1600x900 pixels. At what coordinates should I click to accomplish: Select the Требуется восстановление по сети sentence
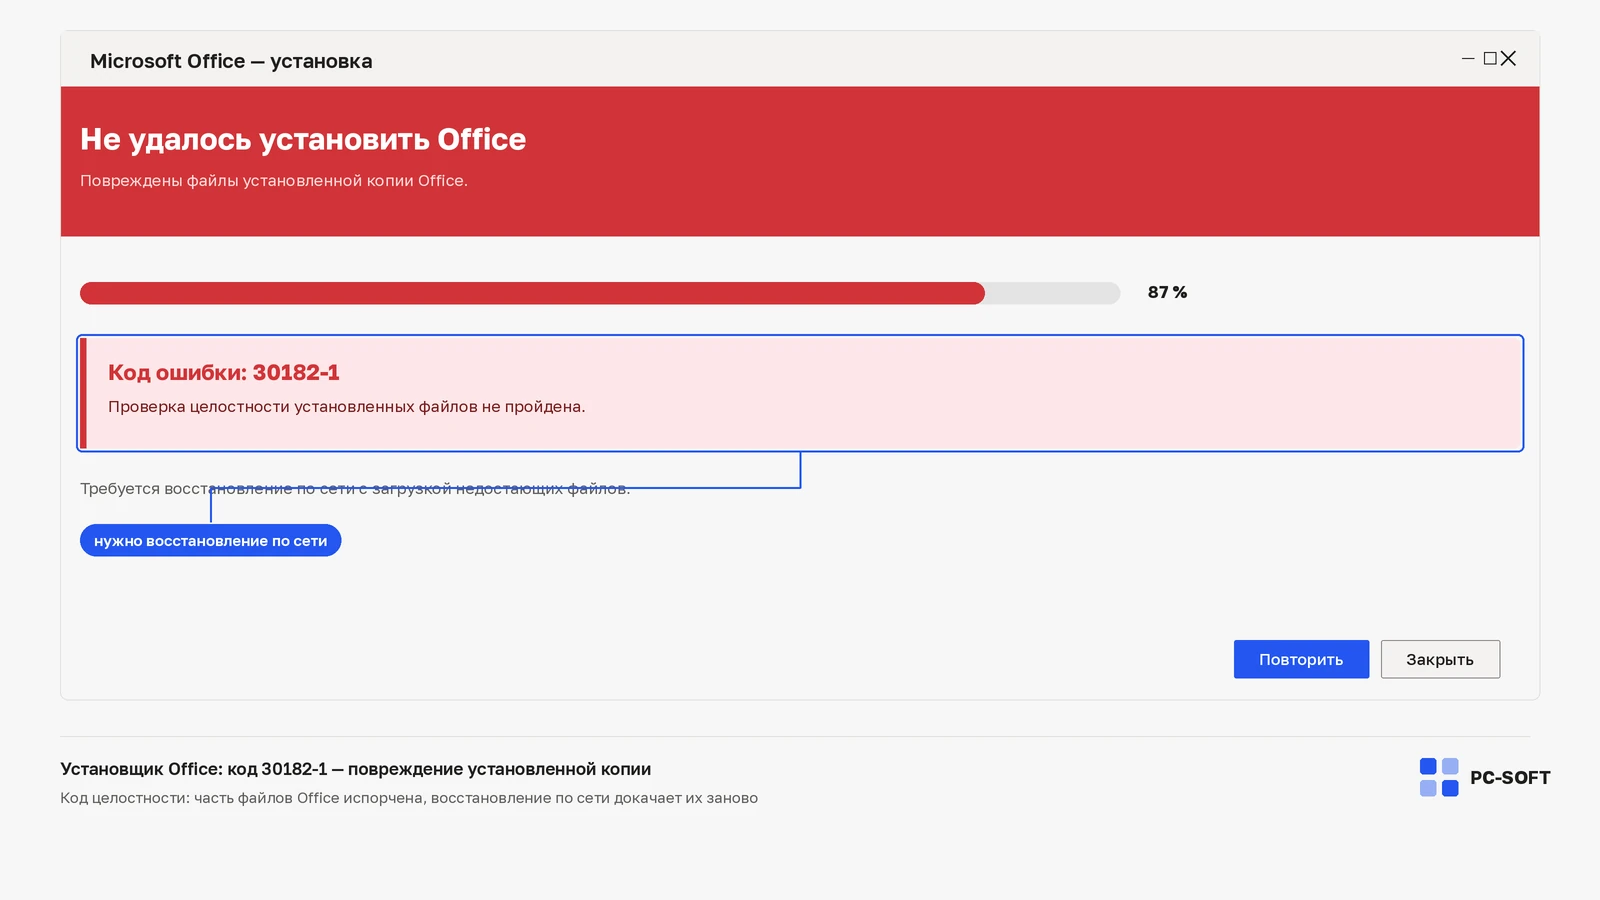point(355,489)
